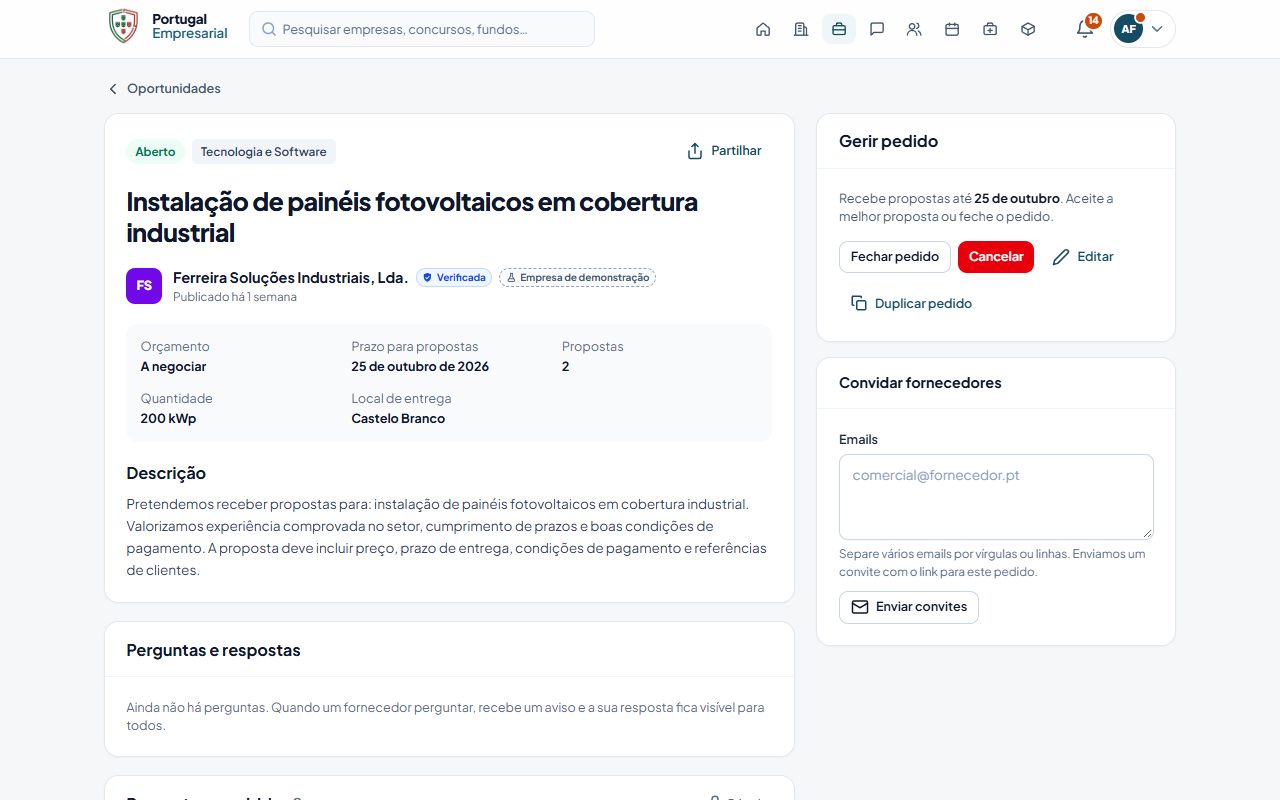The image size is (1280, 800).
Task: Click the Aberto status badge
Action: [x=155, y=152]
